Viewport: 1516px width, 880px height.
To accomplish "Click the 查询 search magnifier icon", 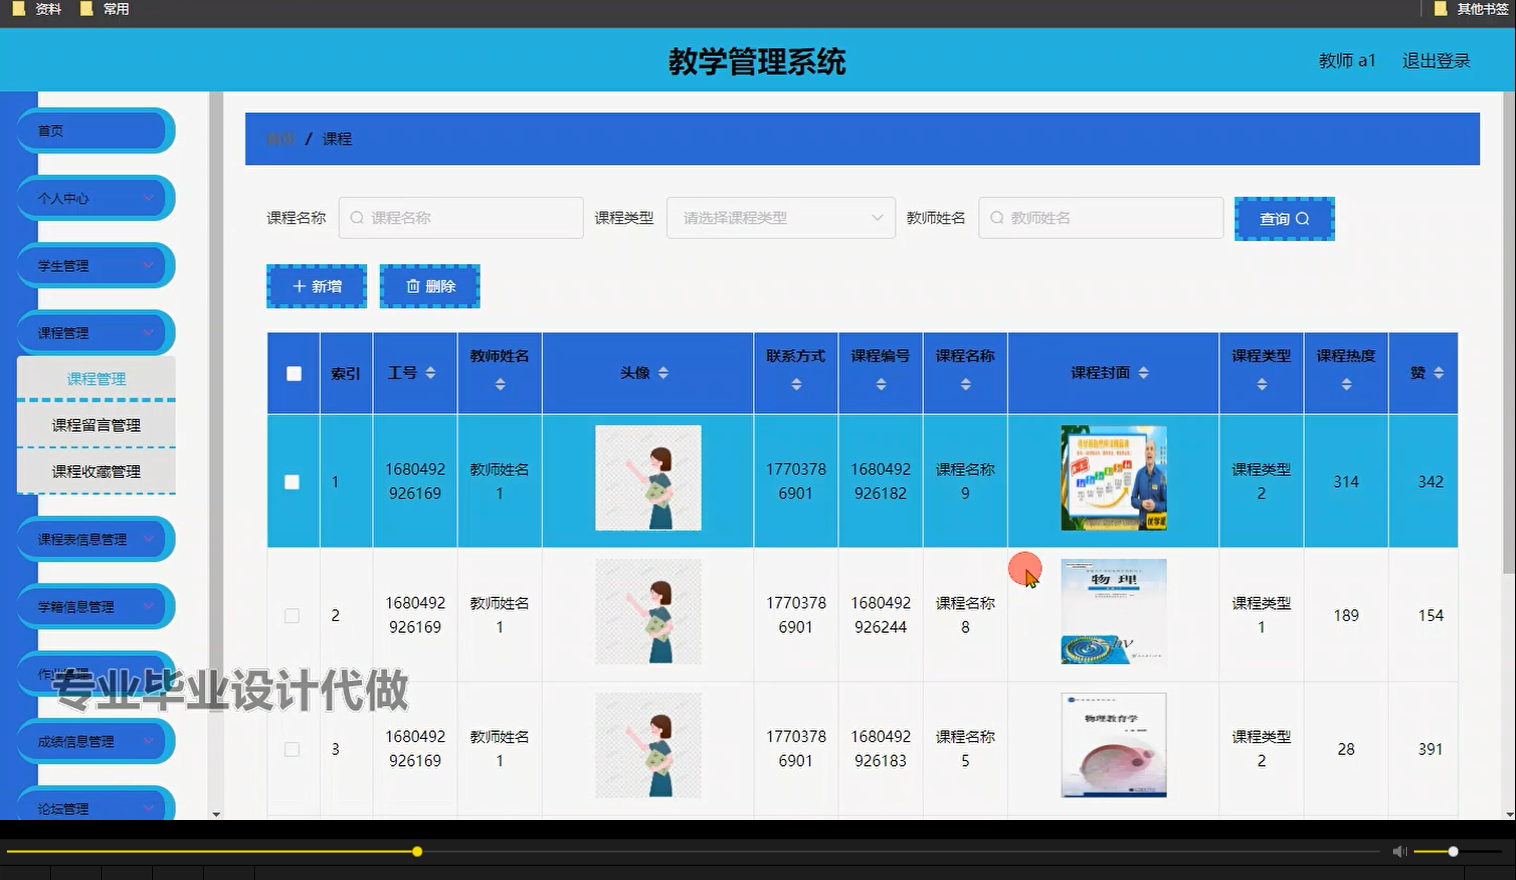I will [1303, 218].
